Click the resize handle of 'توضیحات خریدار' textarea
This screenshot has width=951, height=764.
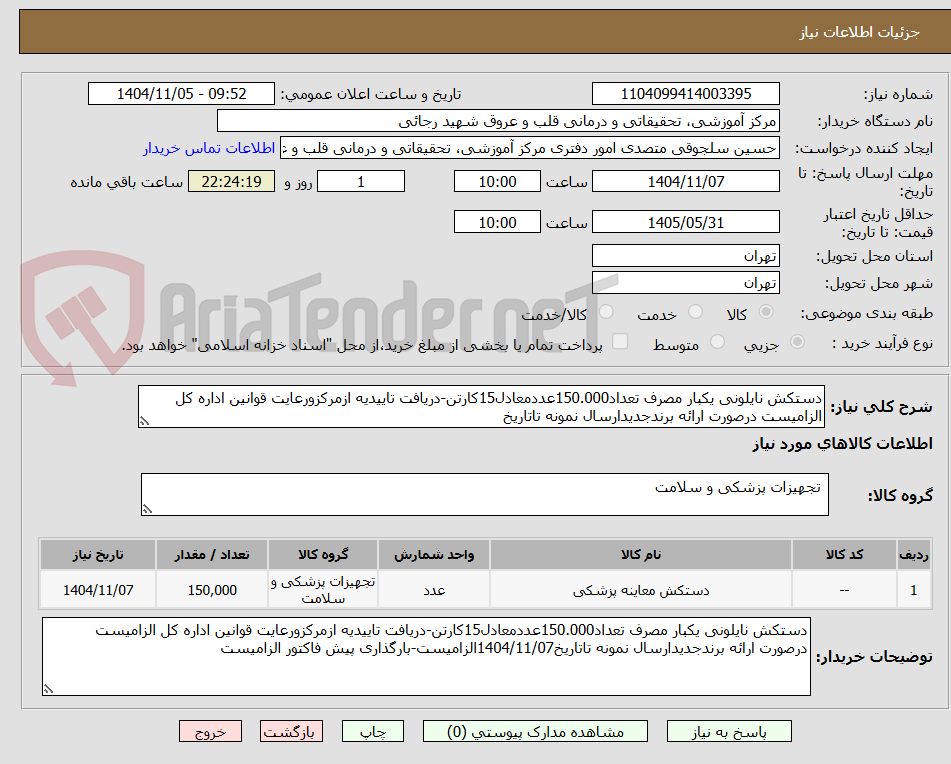pyautogui.click(x=49, y=689)
